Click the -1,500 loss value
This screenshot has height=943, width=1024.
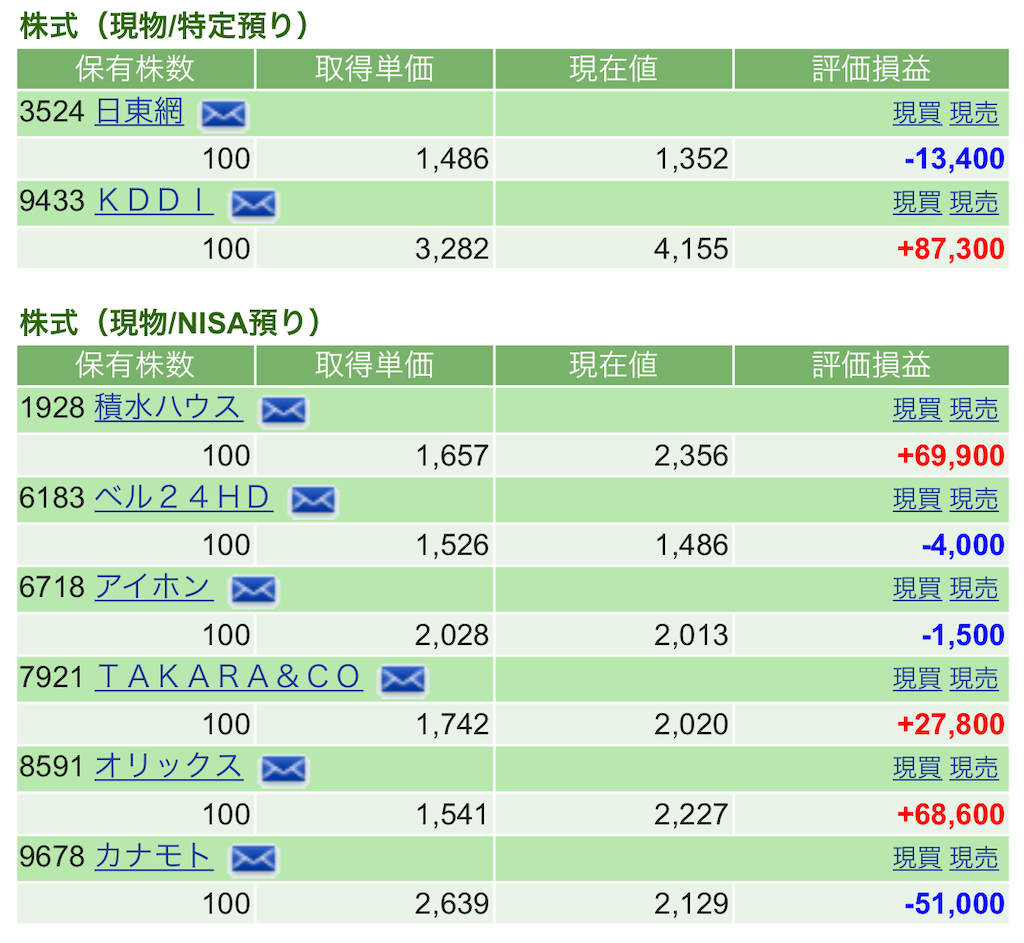click(963, 635)
